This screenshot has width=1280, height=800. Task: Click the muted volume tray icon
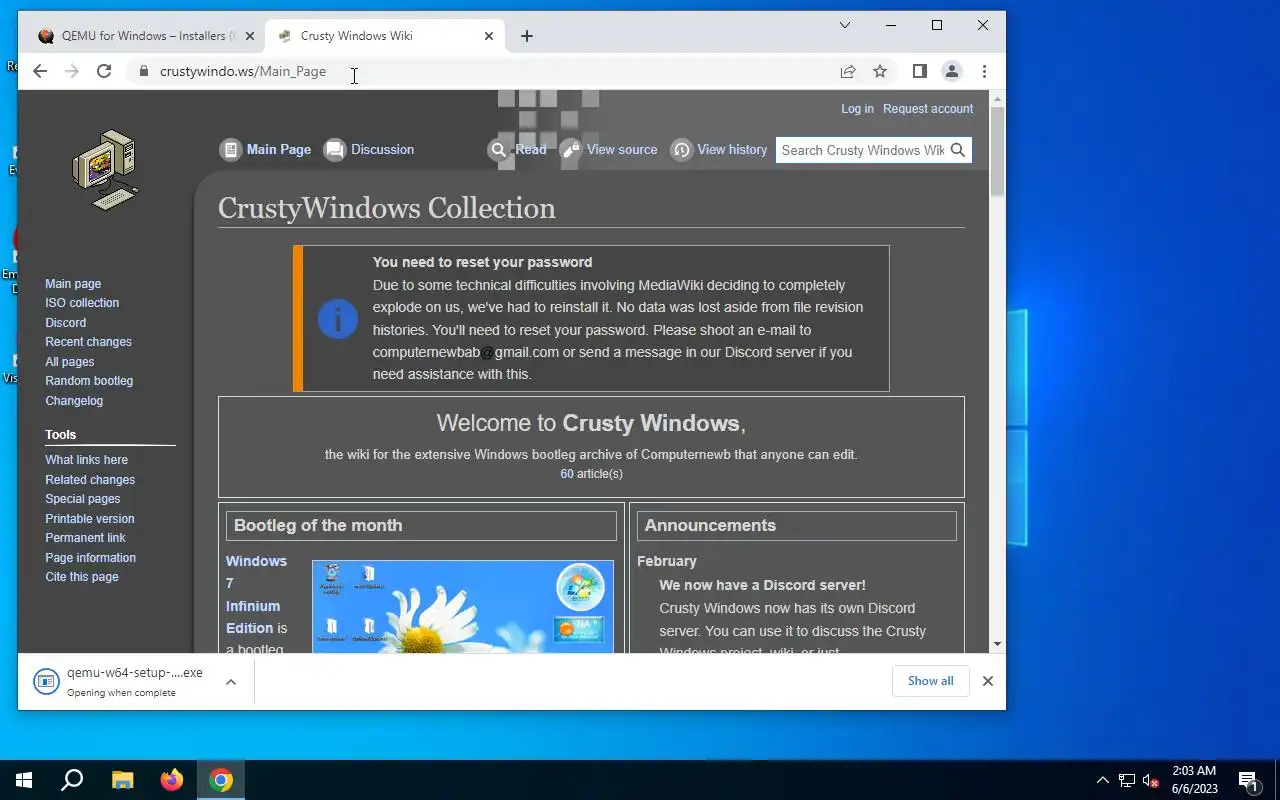tap(1150, 780)
